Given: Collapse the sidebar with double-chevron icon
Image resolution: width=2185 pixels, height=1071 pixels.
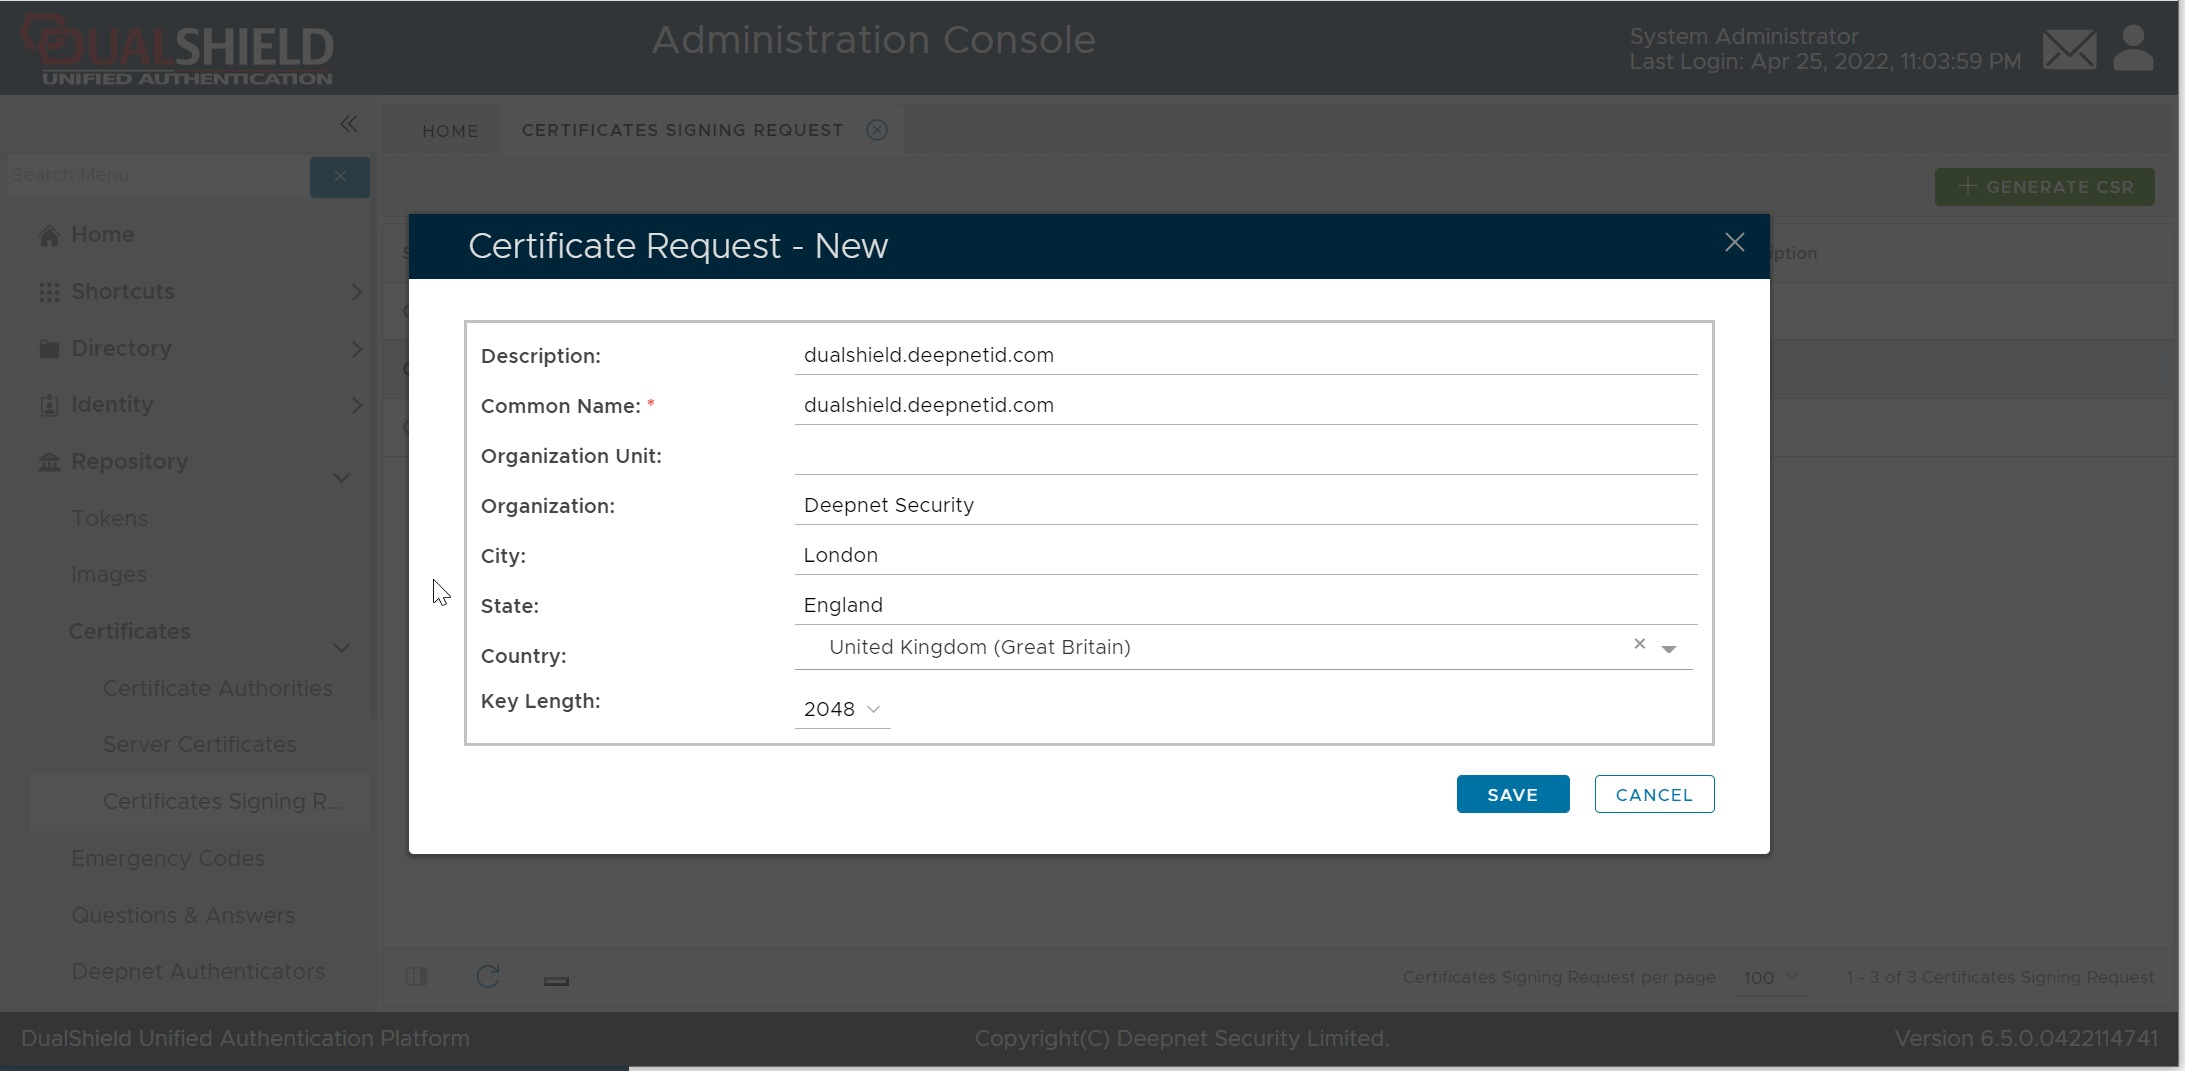Looking at the screenshot, I should coord(348,124).
